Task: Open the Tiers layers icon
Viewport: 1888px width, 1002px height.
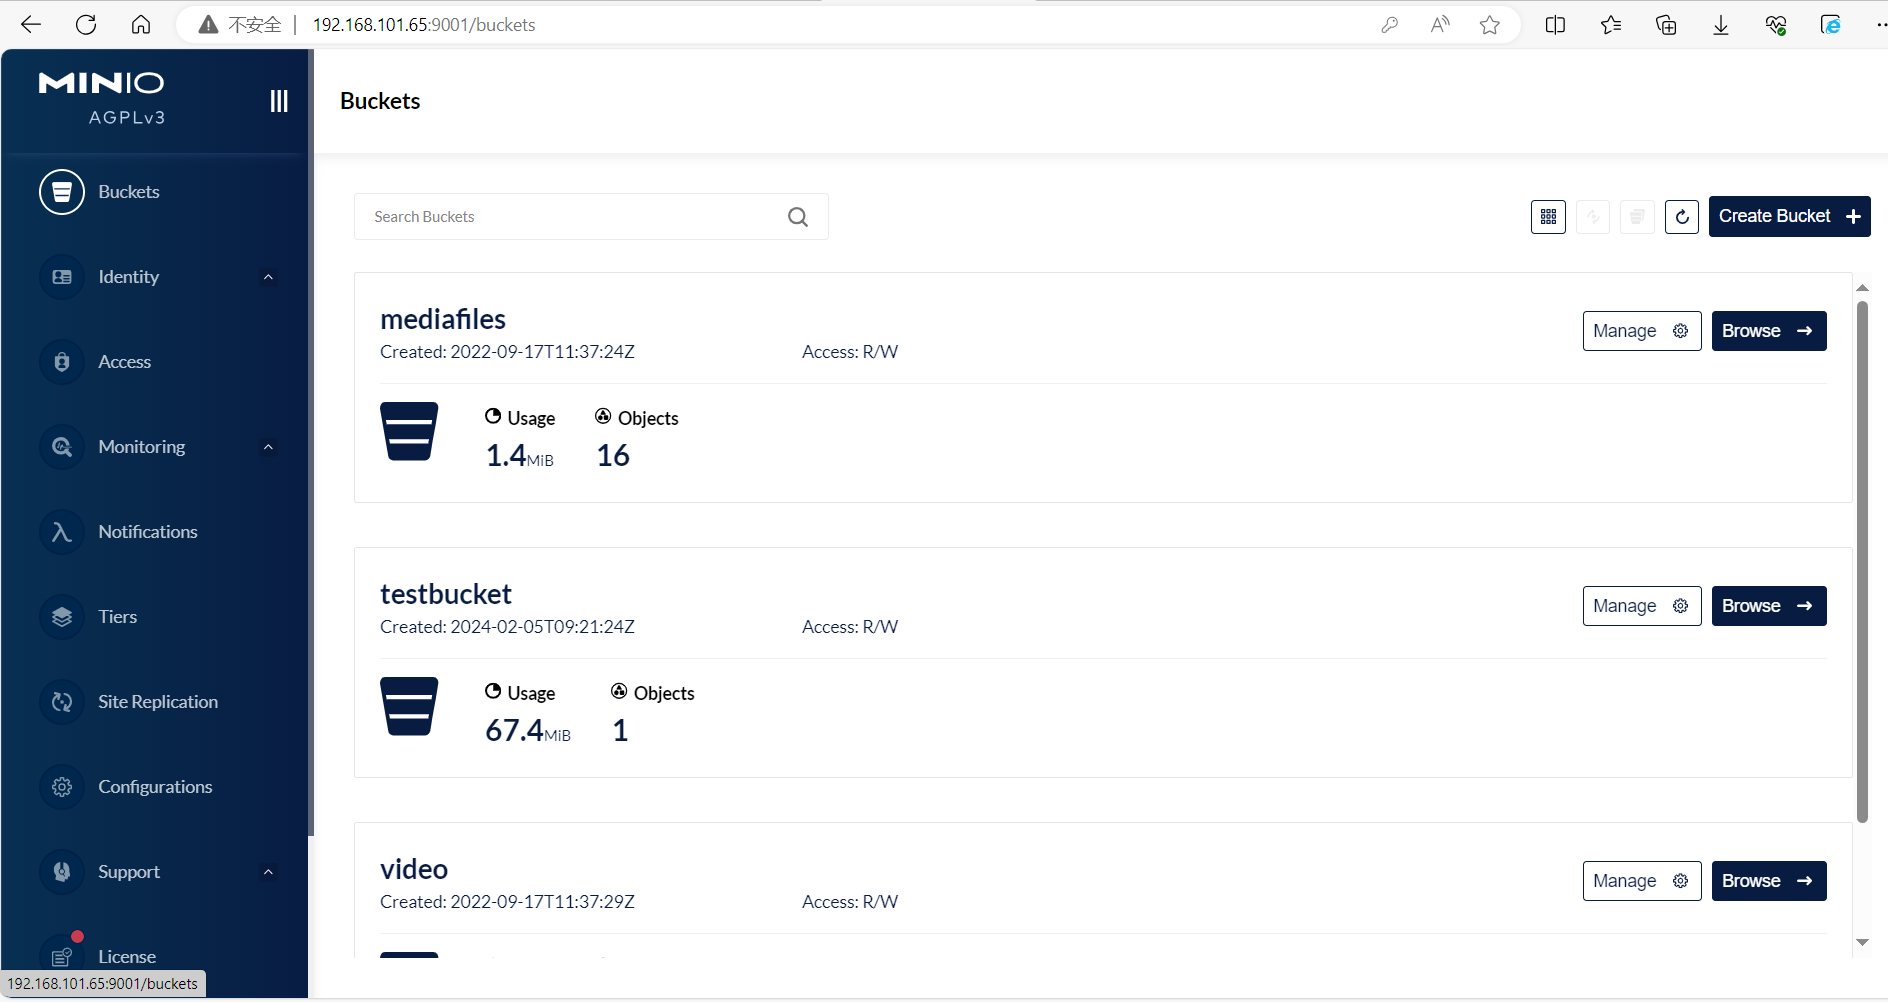Action: click(62, 617)
